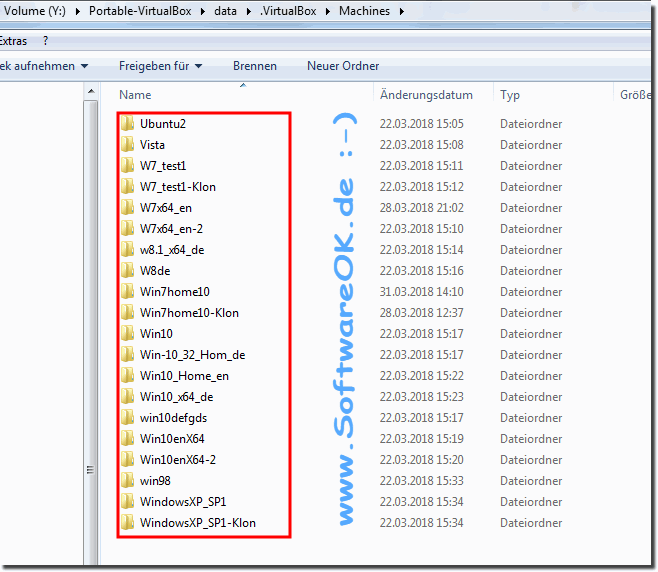The image size is (658, 572).
Task: Go to the Machines breadcrumb
Action: pyautogui.click(x=364, y=11)
